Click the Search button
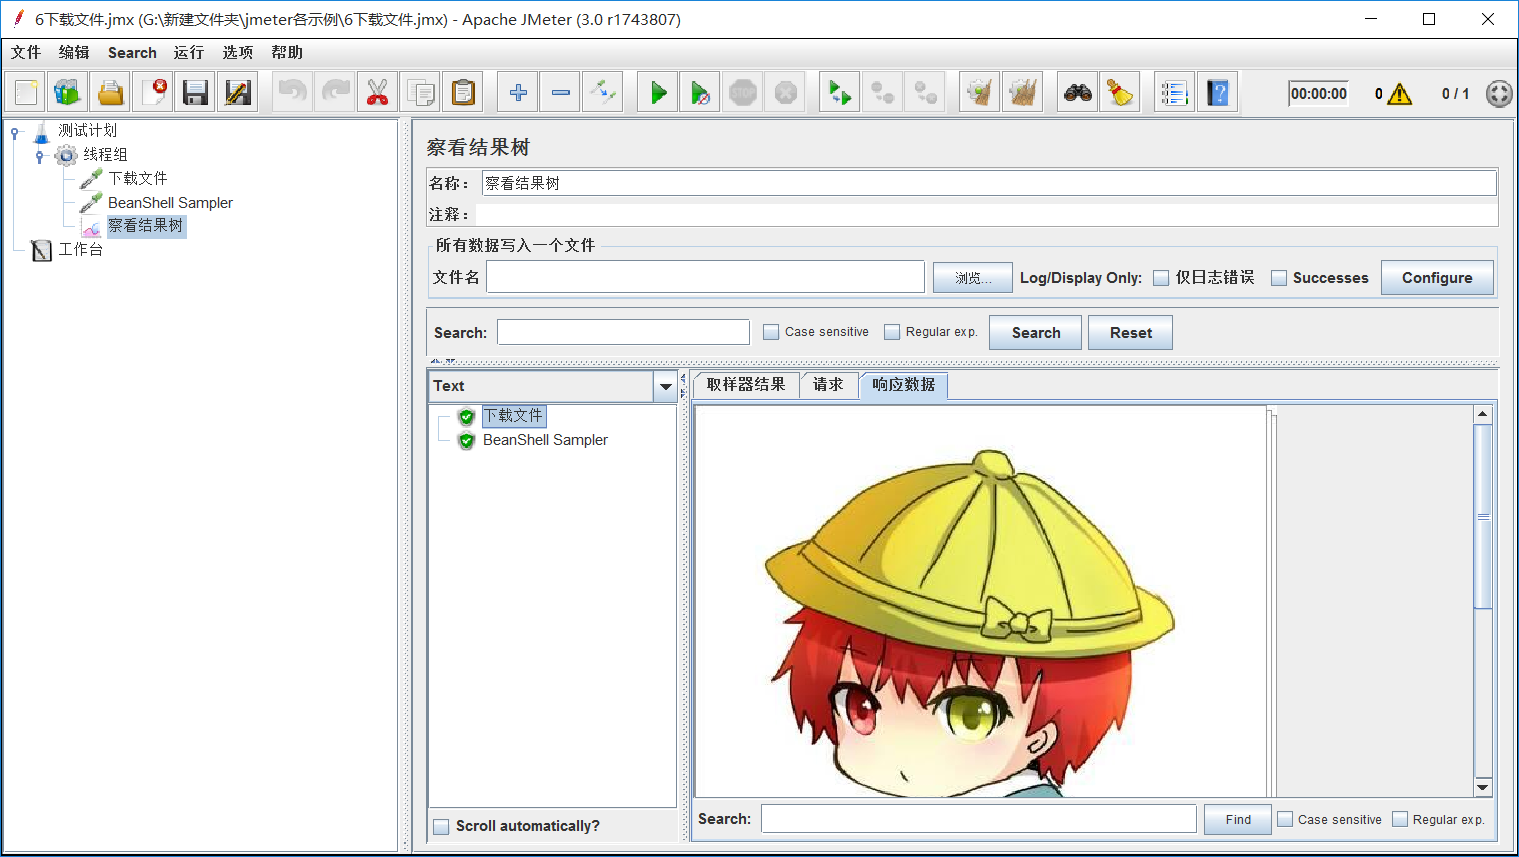Image resolution: width=1519 pixels, height=857 pixels. pos(1036,333)
